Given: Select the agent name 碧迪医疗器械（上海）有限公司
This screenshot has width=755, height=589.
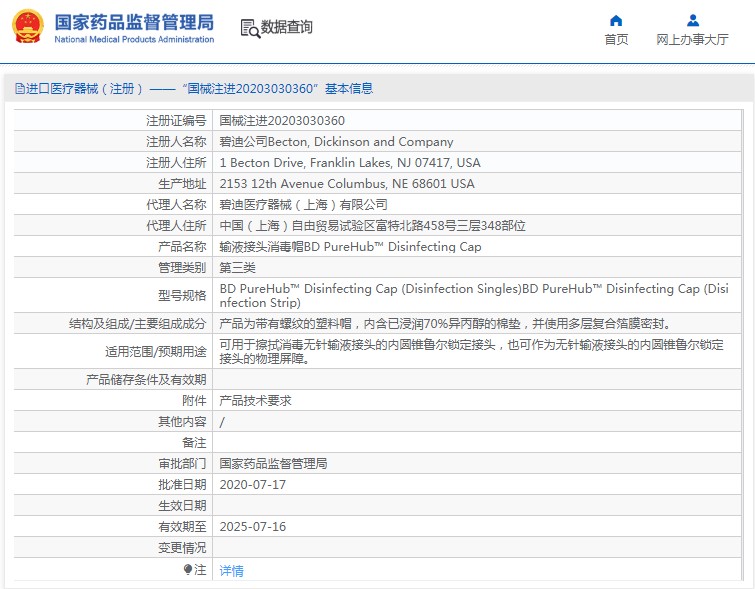Looking at the screenshot, I should 303,205.
